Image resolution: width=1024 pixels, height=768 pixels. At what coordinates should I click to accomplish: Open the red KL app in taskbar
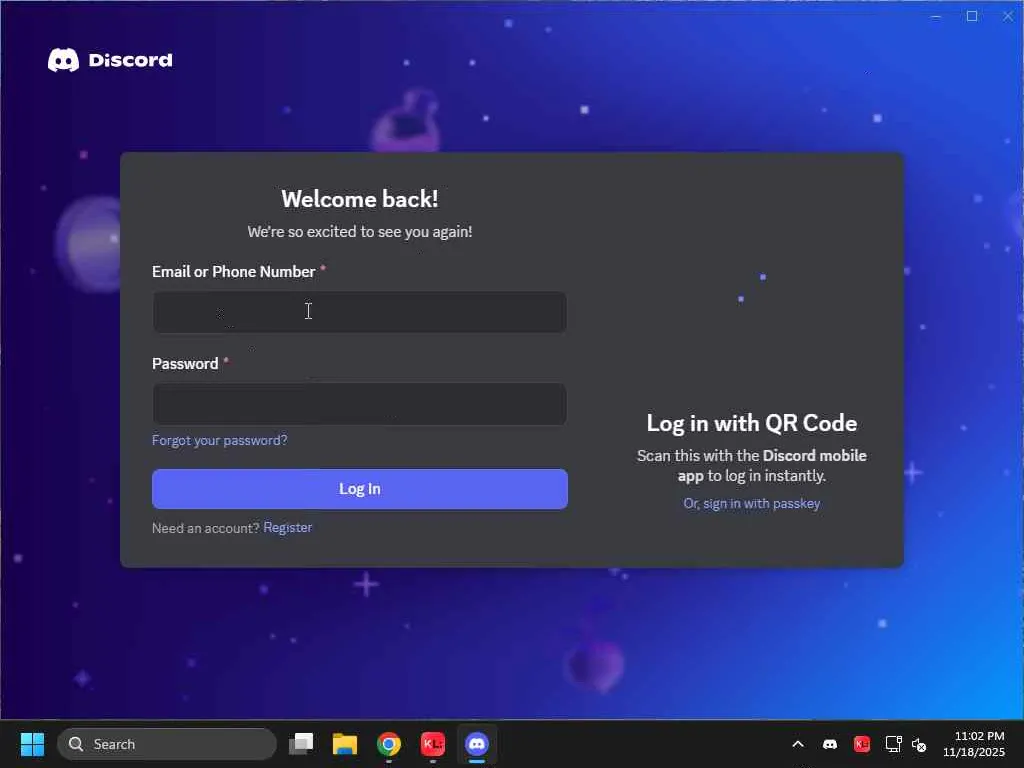[x=432, y=744]
